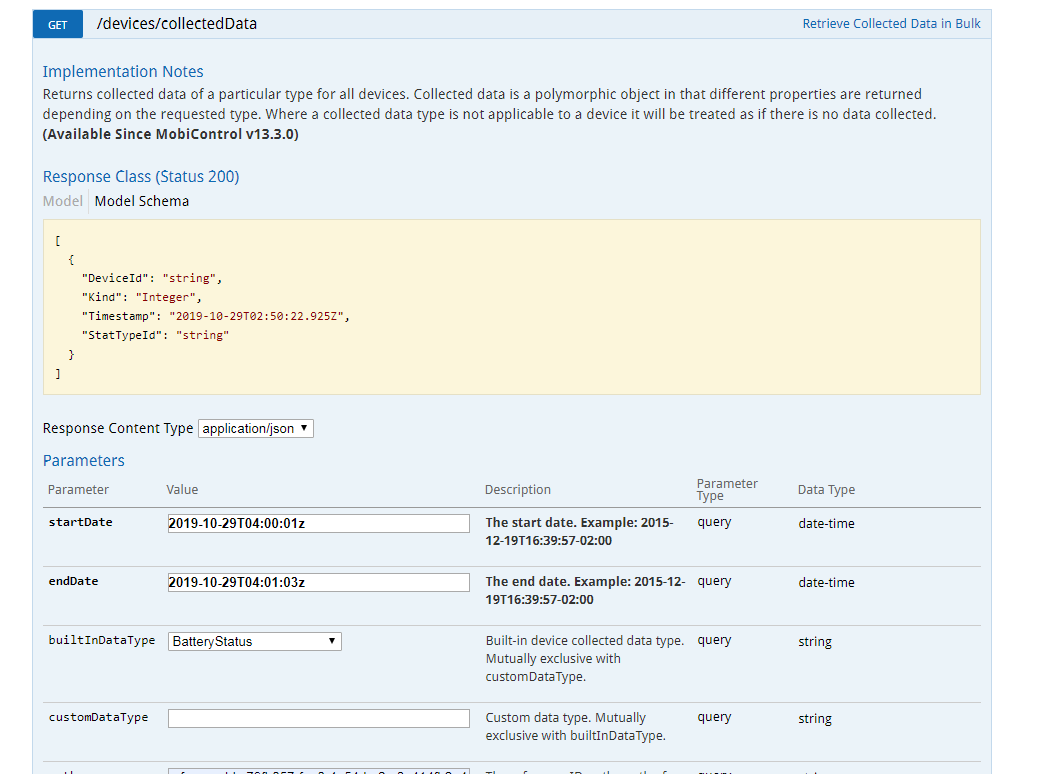The height and width of the screenshot is (774, 1037).
Task: Click the builtInDataType parameter label
Action: point(101,640)
